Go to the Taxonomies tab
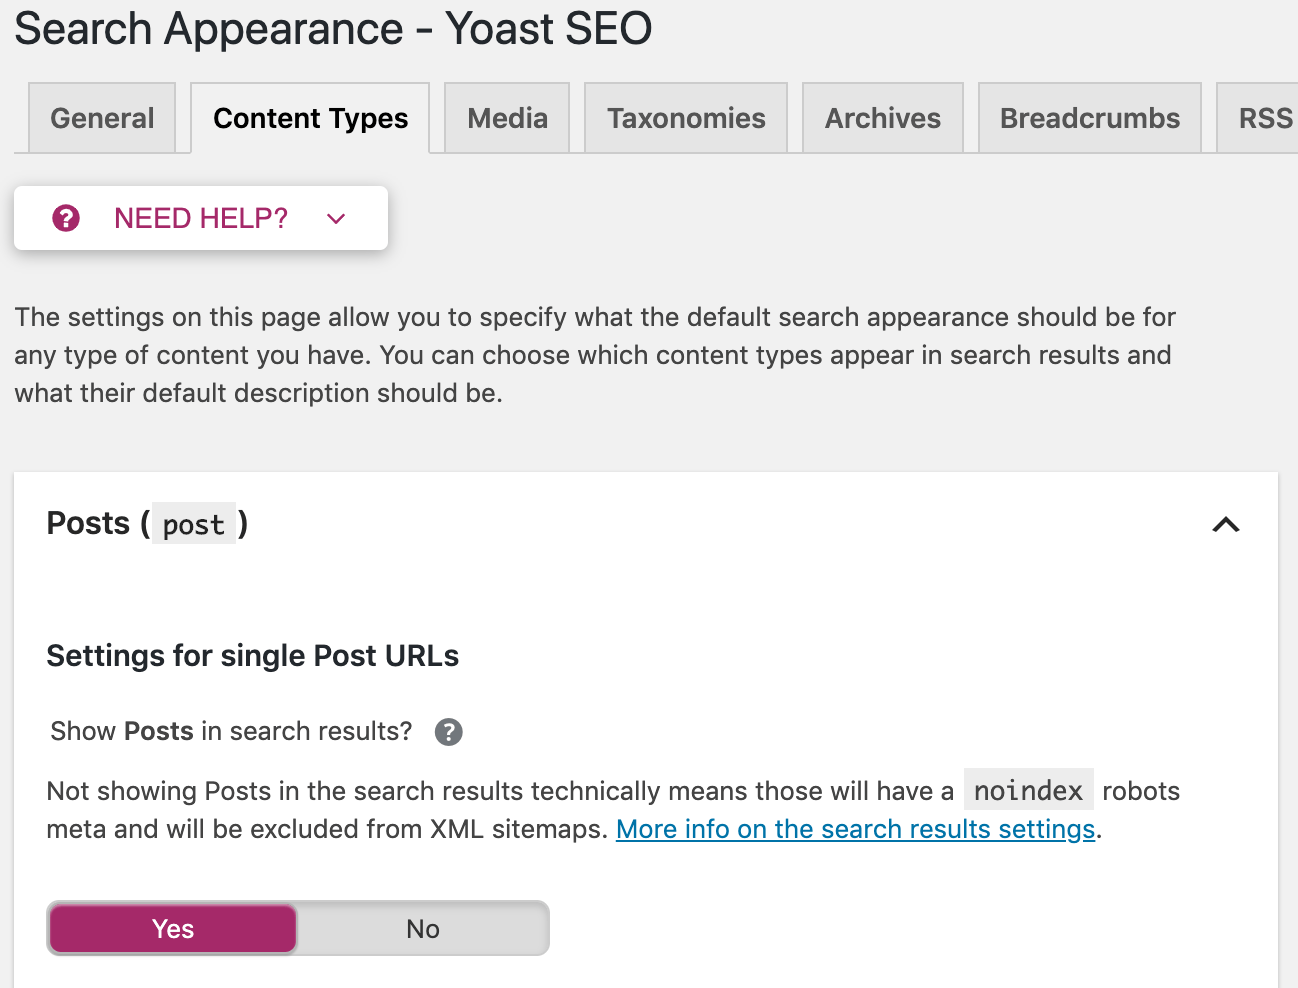The image size is (1298, 988). (686, 118)
